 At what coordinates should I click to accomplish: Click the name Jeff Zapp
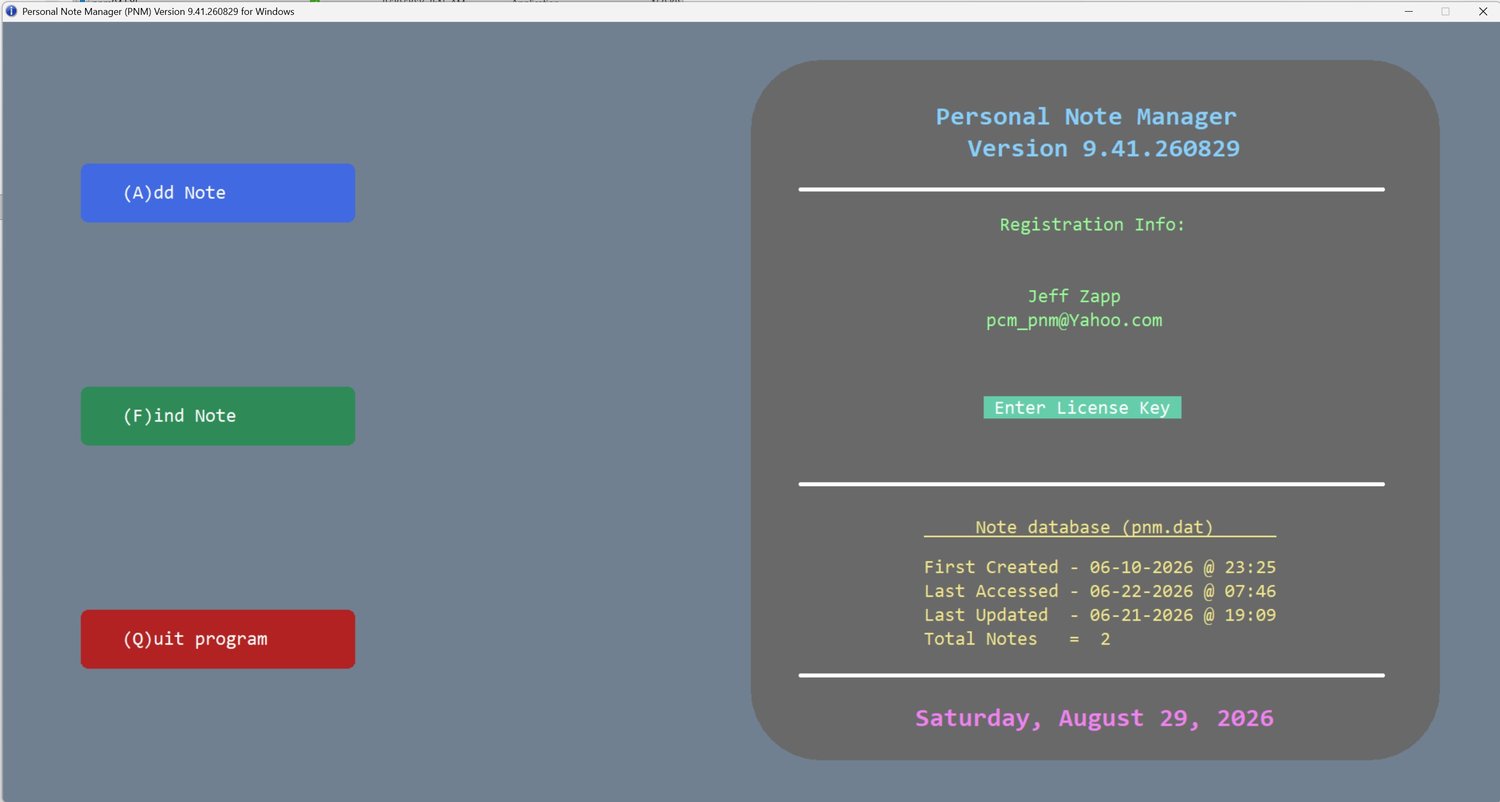pos(1074,296)
